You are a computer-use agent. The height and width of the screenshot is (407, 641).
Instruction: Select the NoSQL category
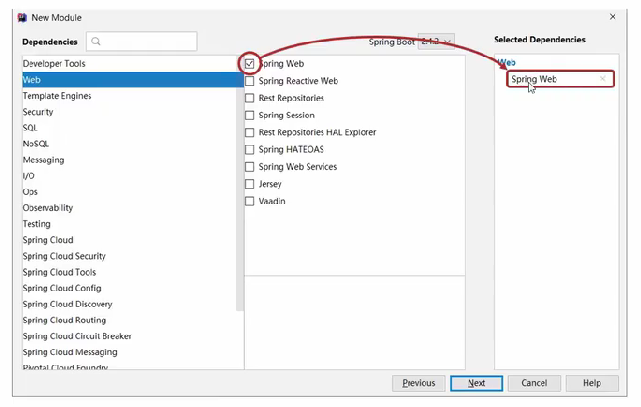(x=131, y=143)
